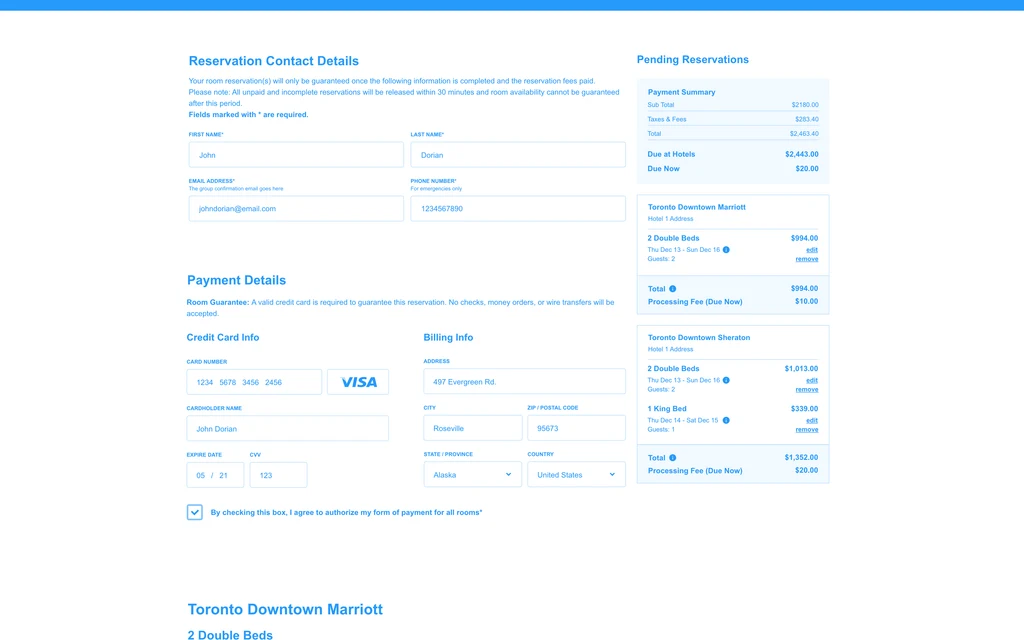Click the CVV field showing 123
The width and height of the screenshot is (1024, 640).
tap(278, 475)
